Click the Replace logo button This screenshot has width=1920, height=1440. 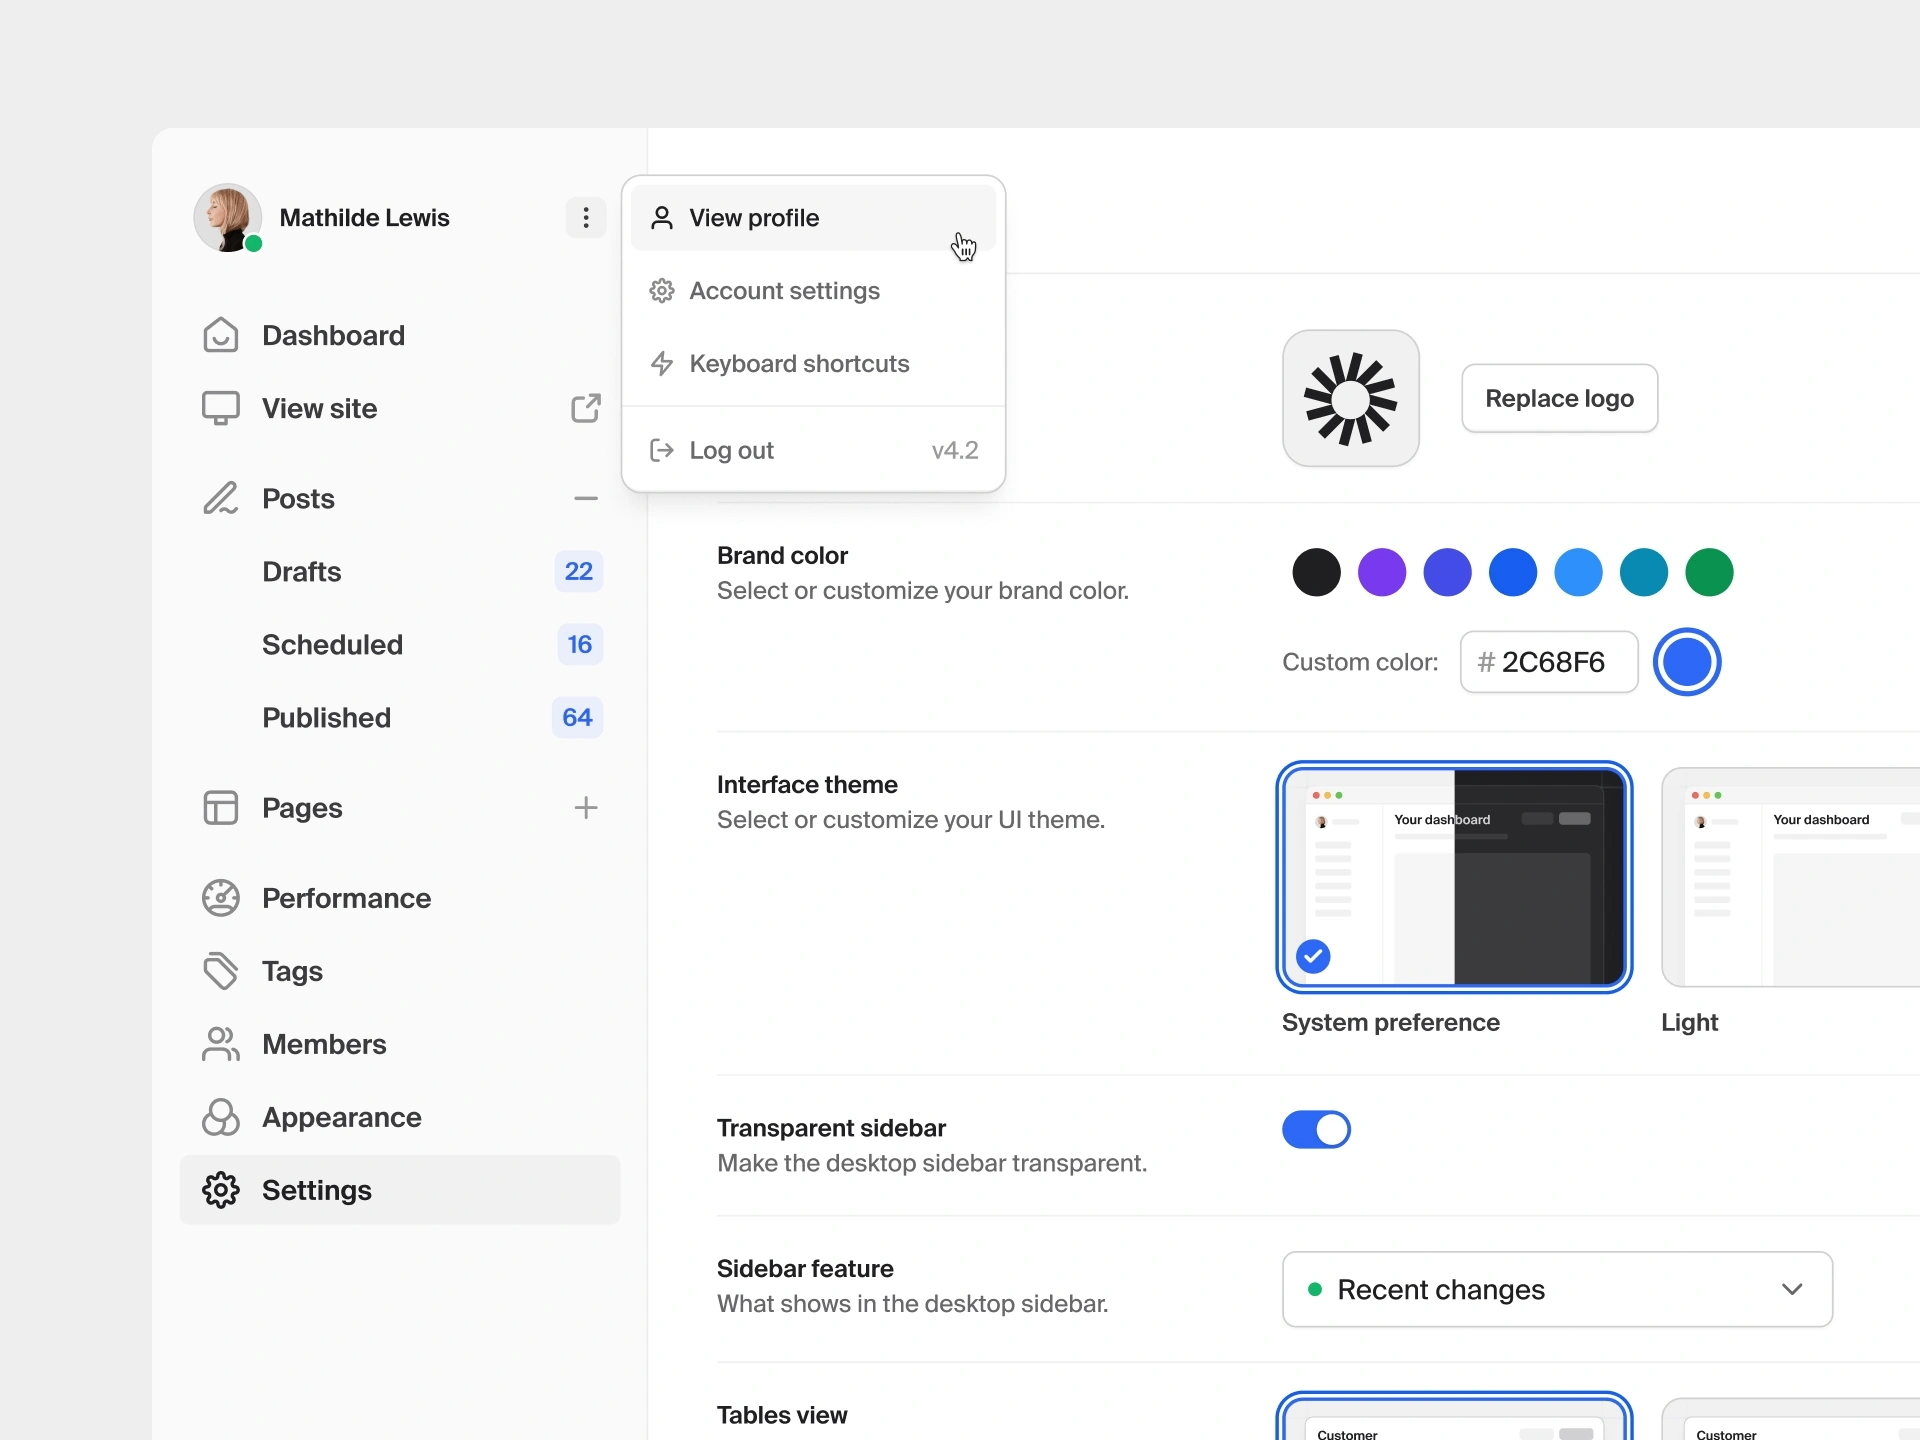point(1559,398)
